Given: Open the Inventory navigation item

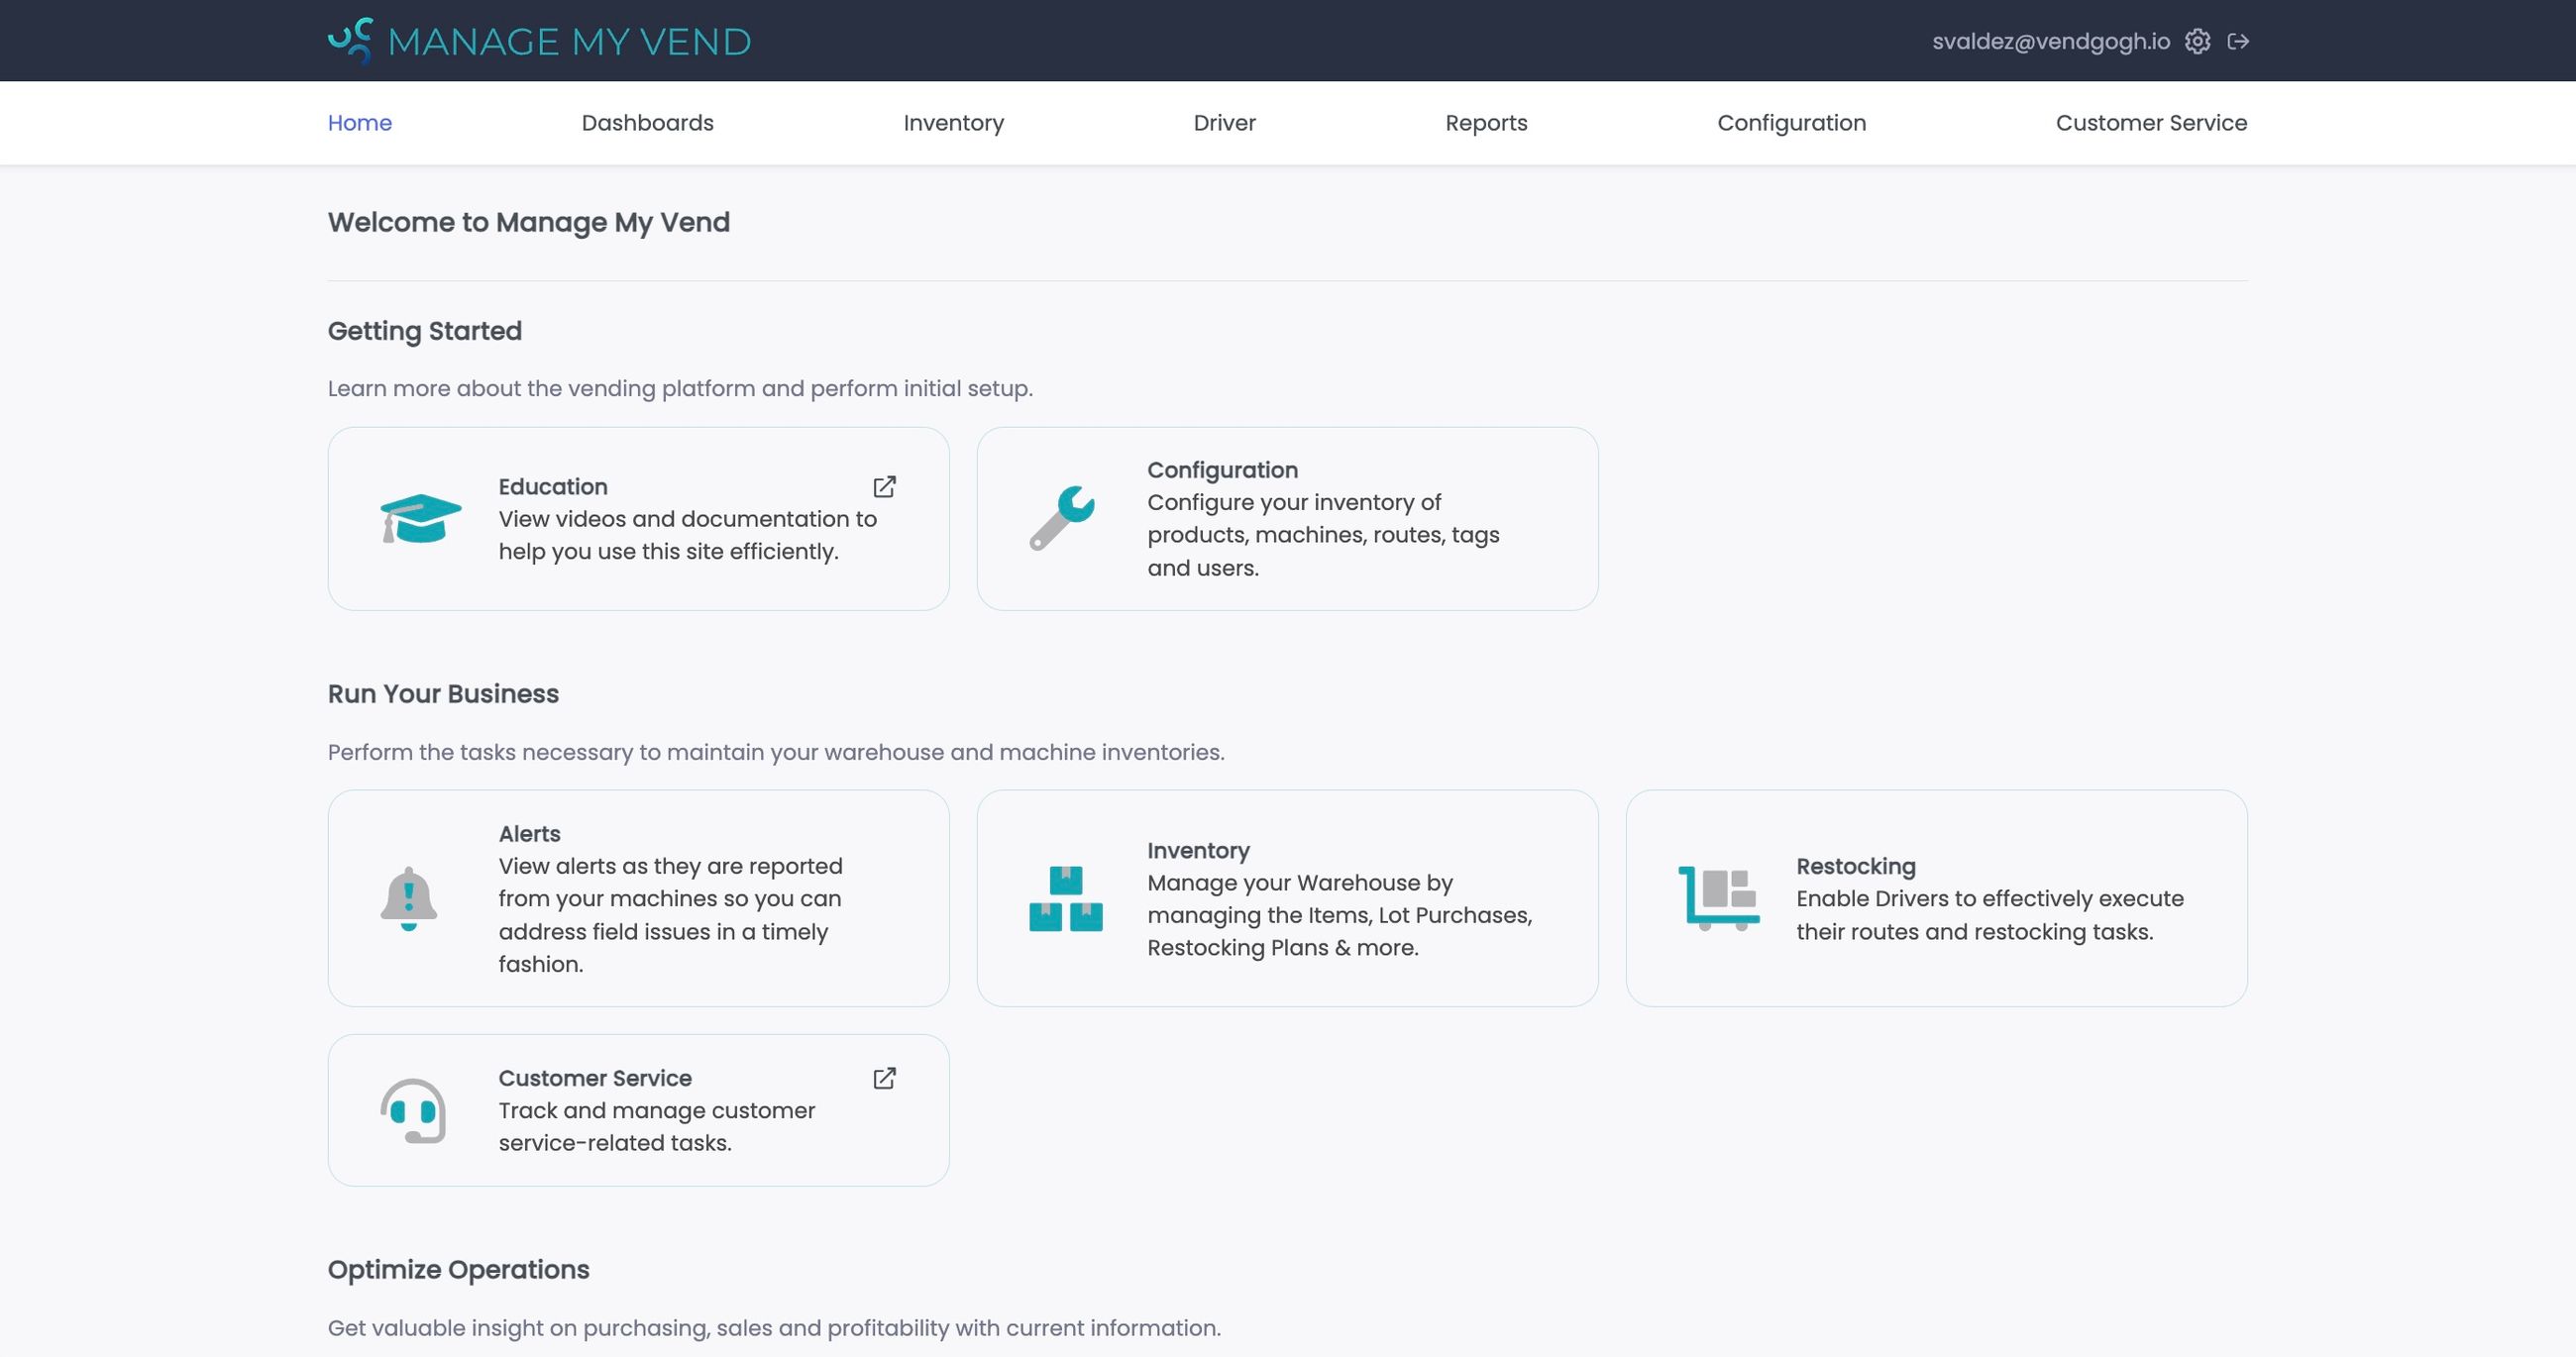Looking at the screenshot, I should click(x=953, y=122).
